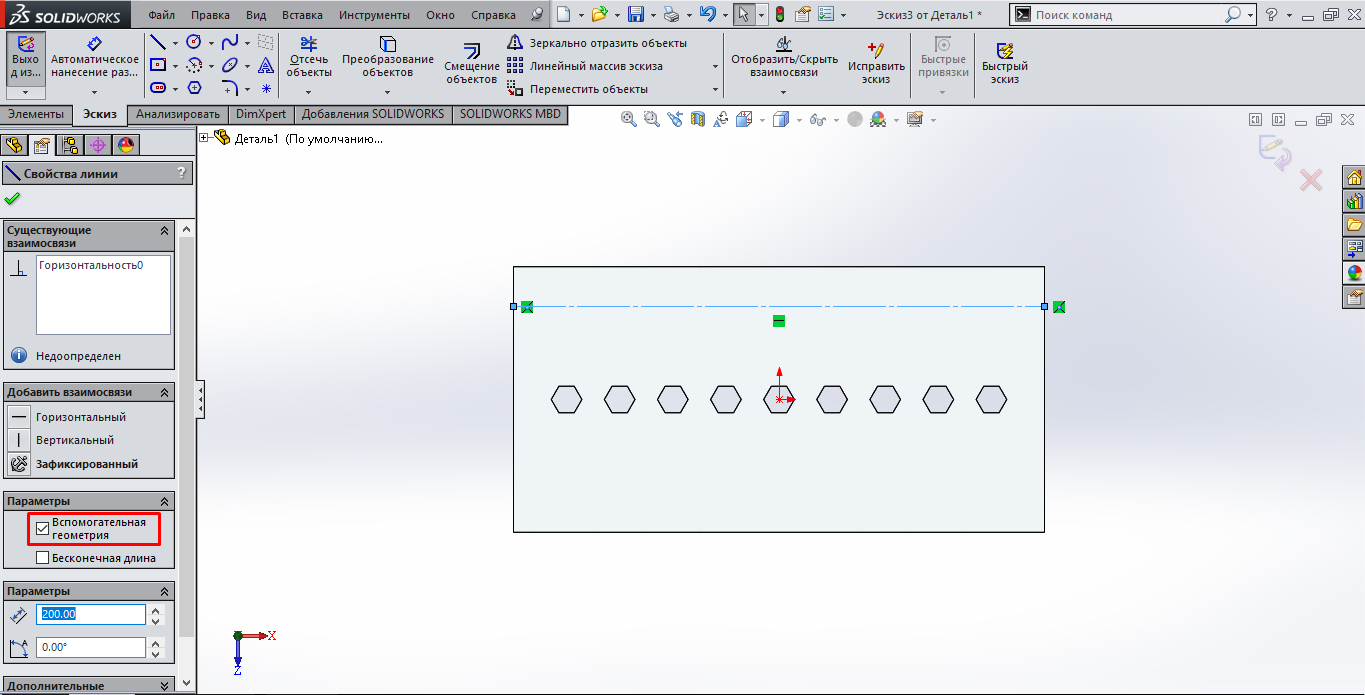1365x695 pixels.
Task: Activate the Spline sketch tool
Action: [x=230, y=42]
